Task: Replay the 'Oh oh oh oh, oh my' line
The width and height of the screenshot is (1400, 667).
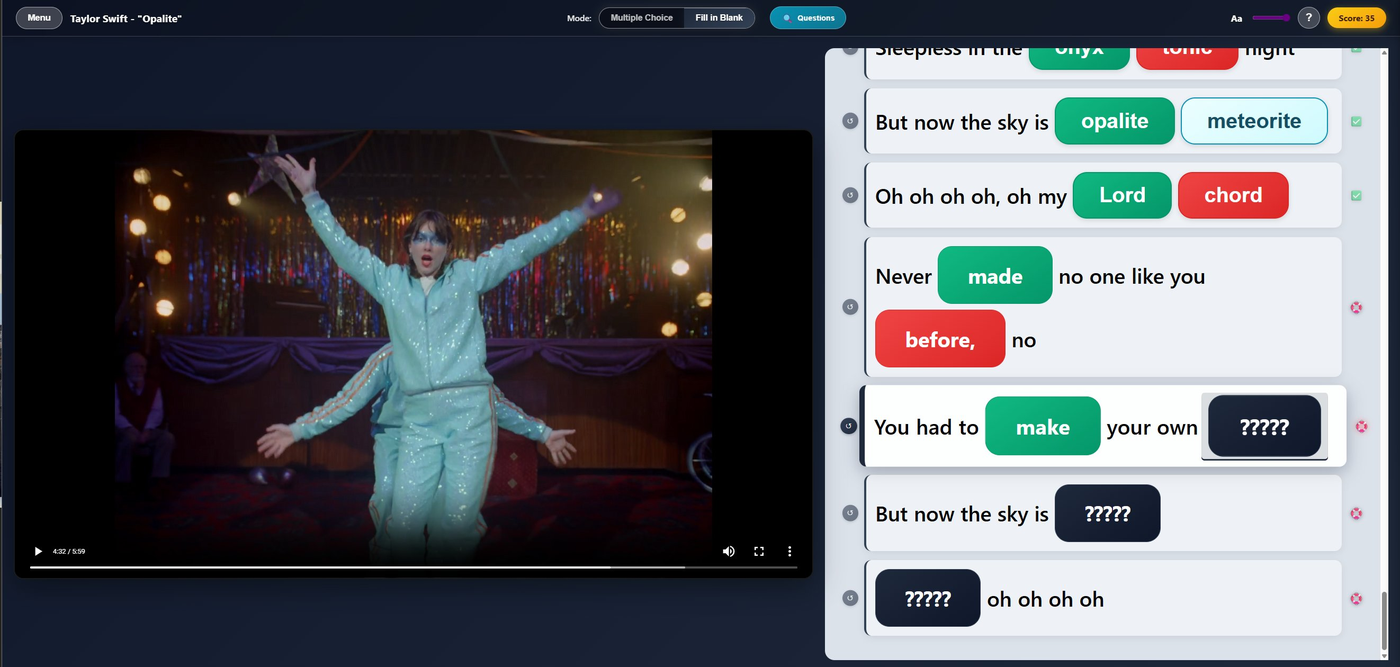Action: point(850,195)
